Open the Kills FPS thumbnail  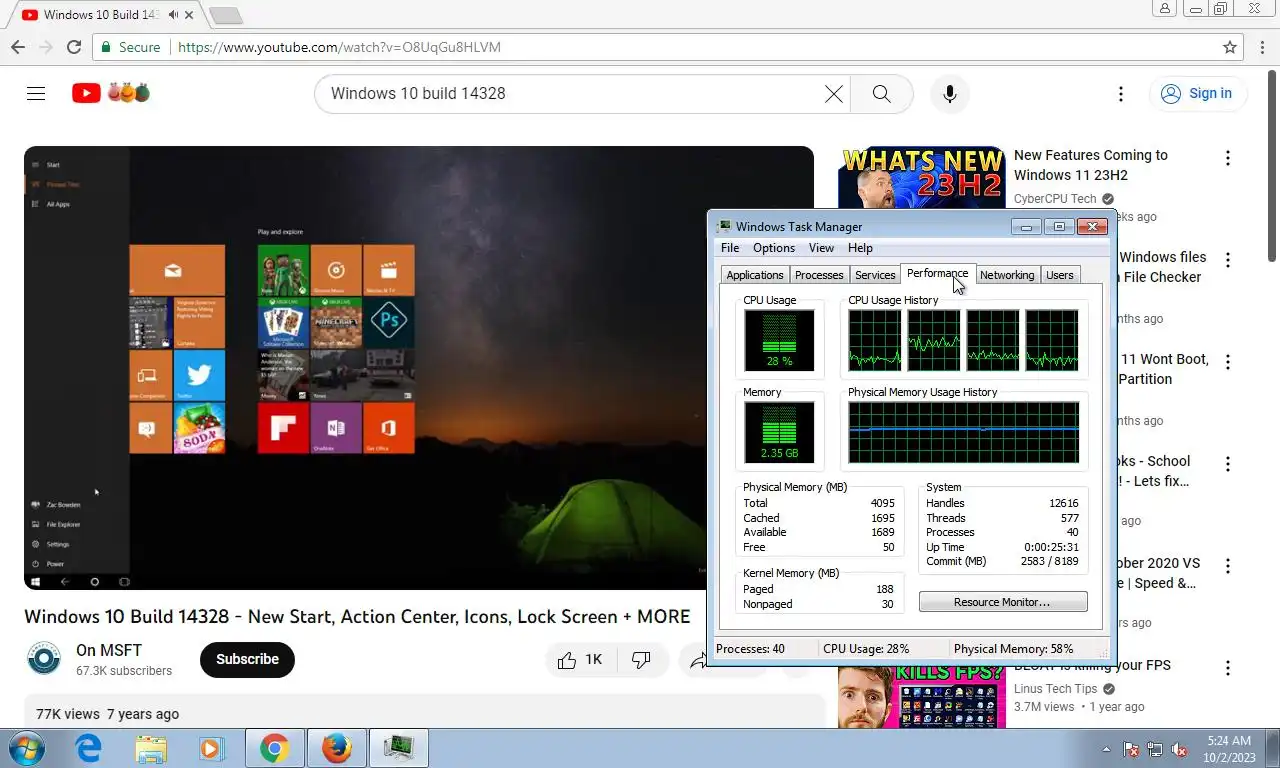click(x=922, y=696)
